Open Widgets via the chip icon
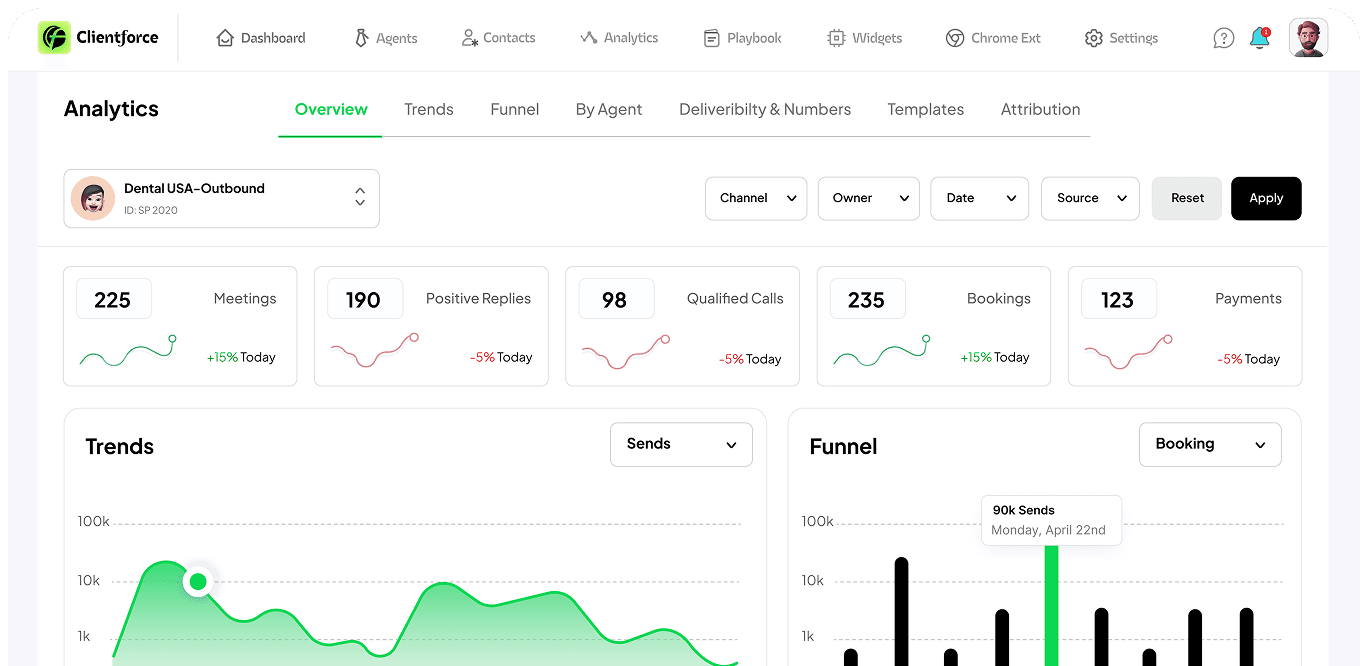The image size is (1368, 666). tap(836, 38)
